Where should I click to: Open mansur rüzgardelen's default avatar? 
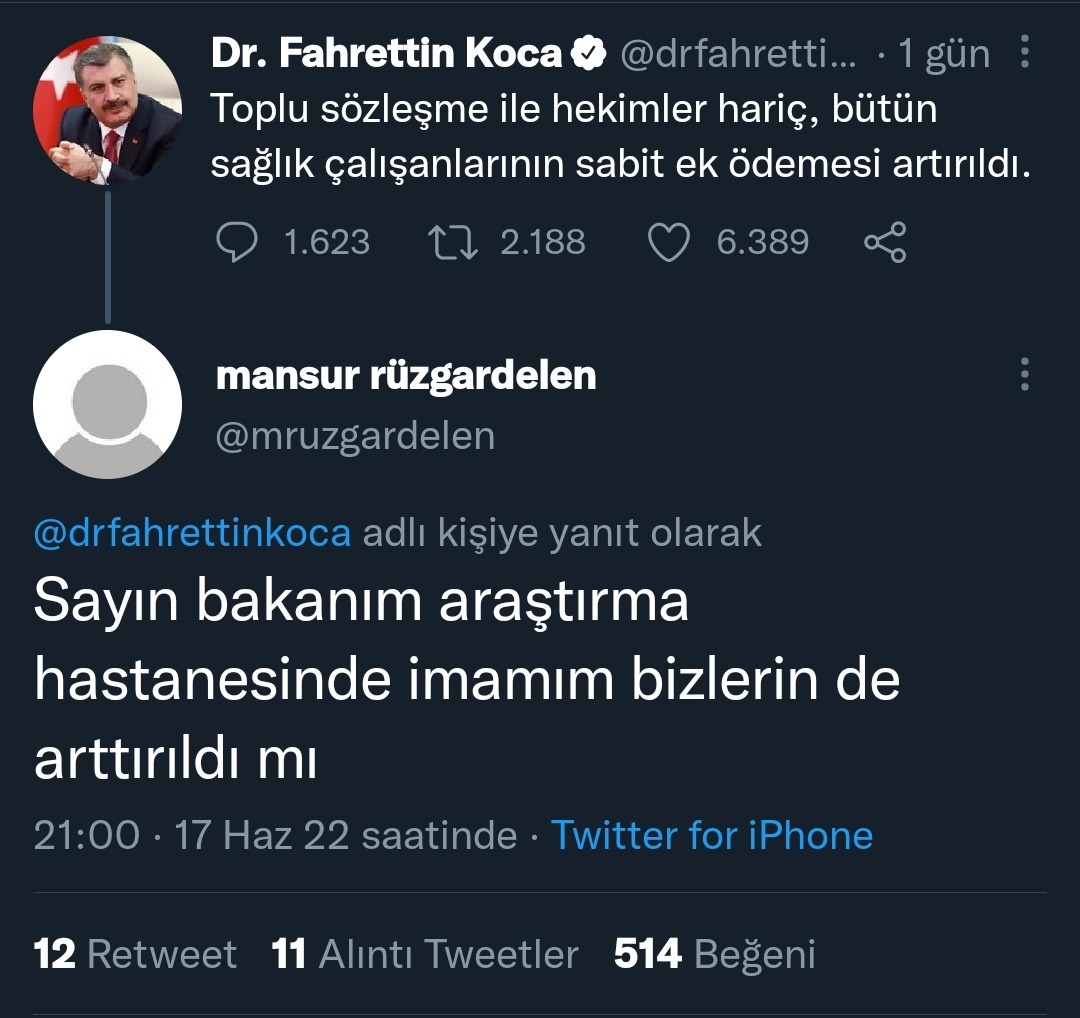coord(107,404)
